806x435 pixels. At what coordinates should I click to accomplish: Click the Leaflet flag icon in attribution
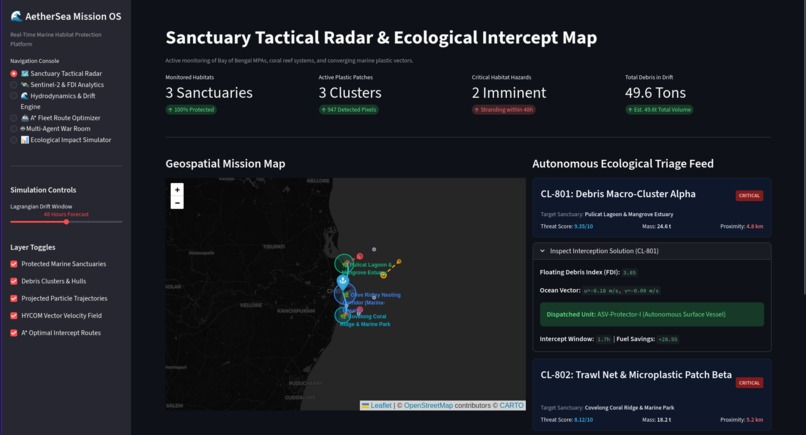[365, 406]
